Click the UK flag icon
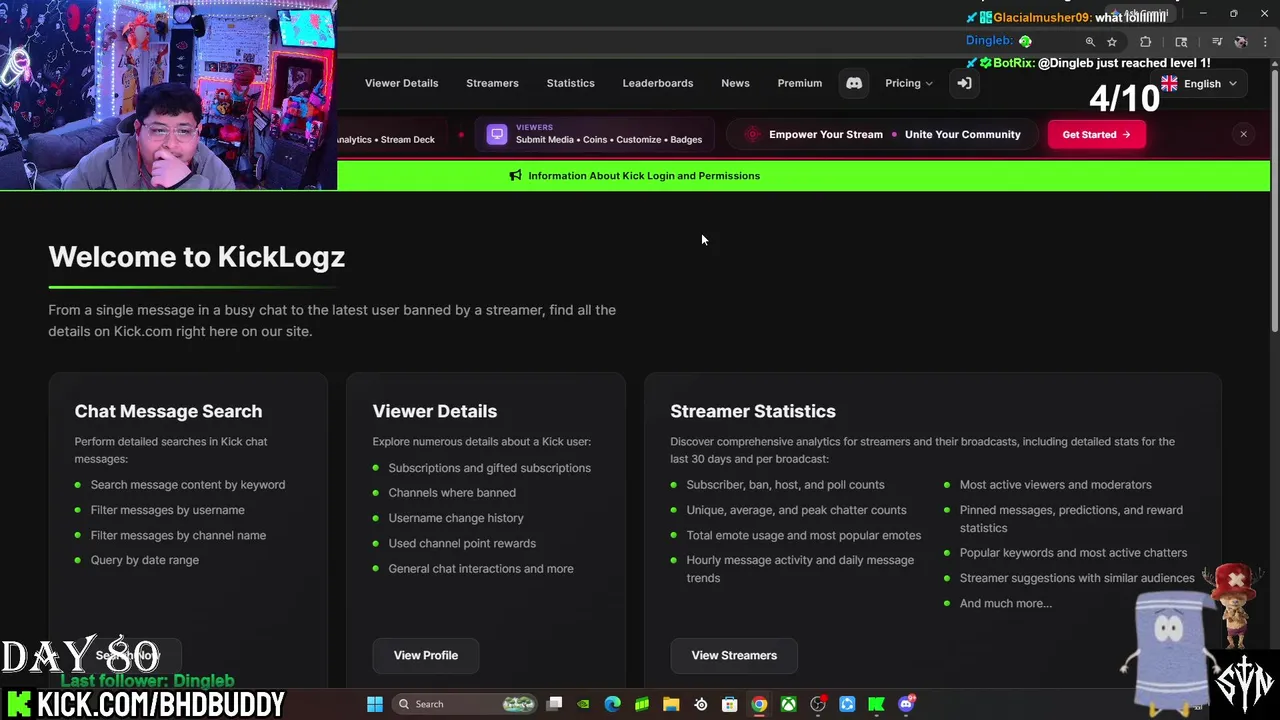 (1169, 83)
